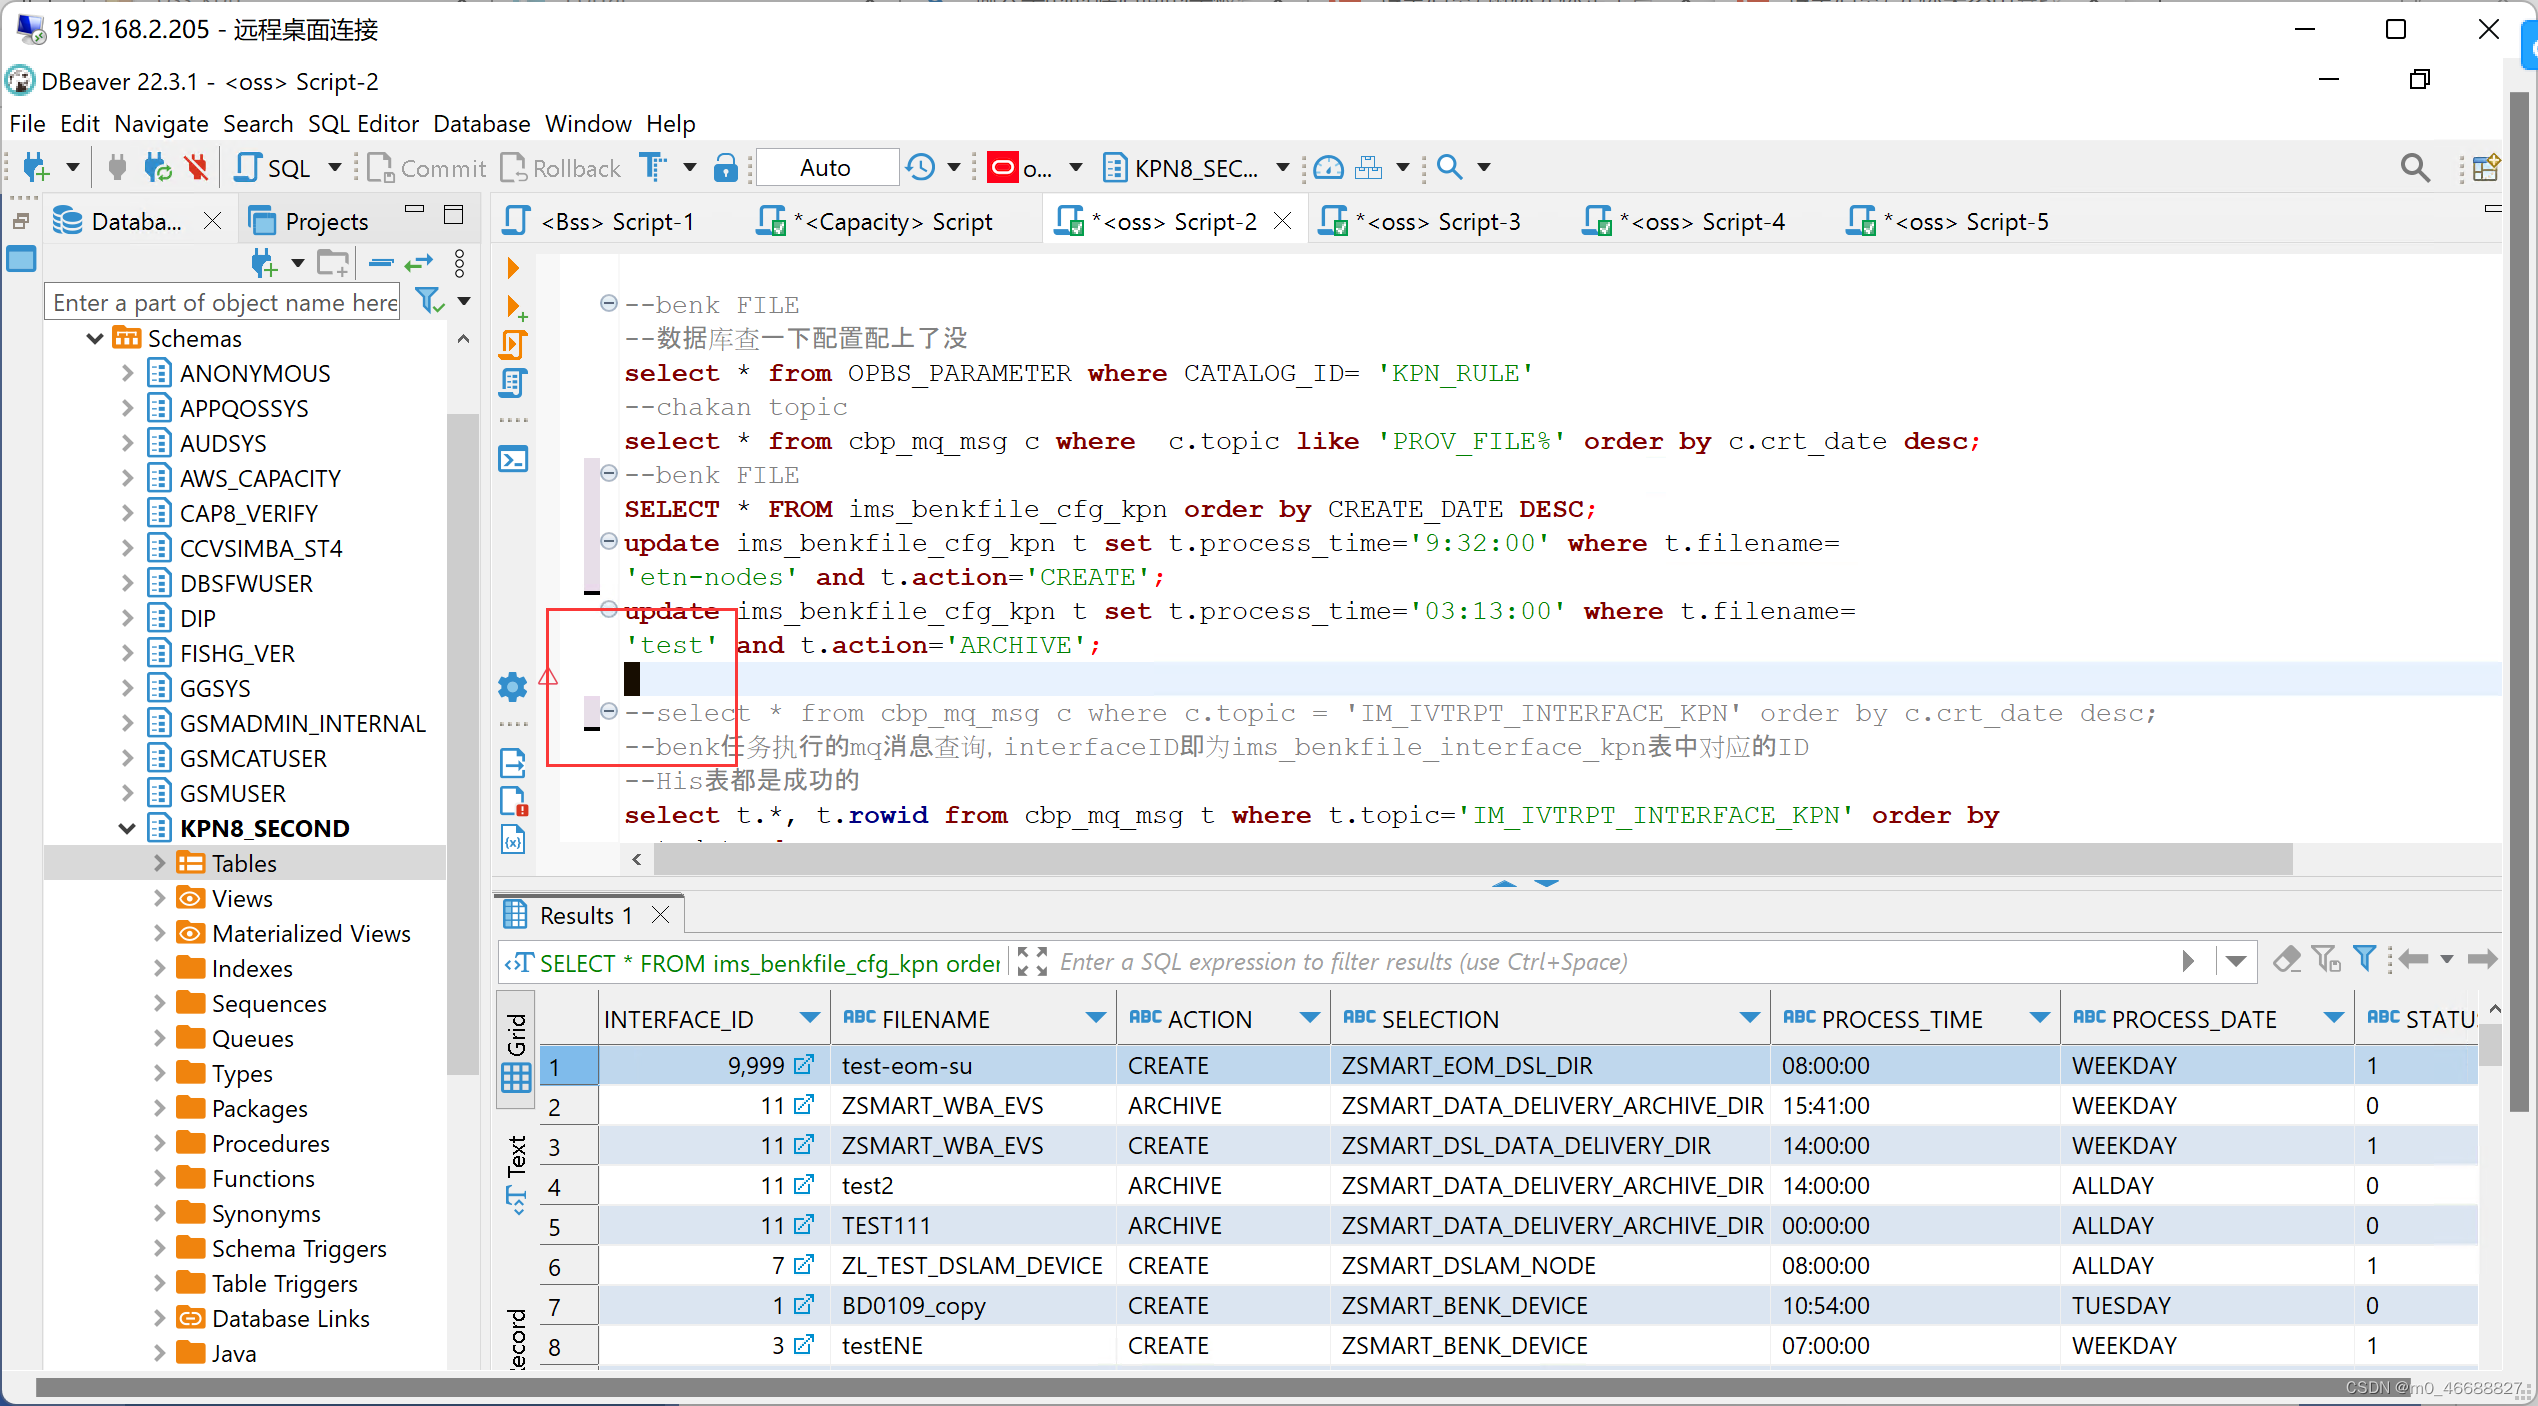Open SQL terminal console icon
Image resolution: width=2538 pixels, height=1406 pixels.
pos(513,459)
